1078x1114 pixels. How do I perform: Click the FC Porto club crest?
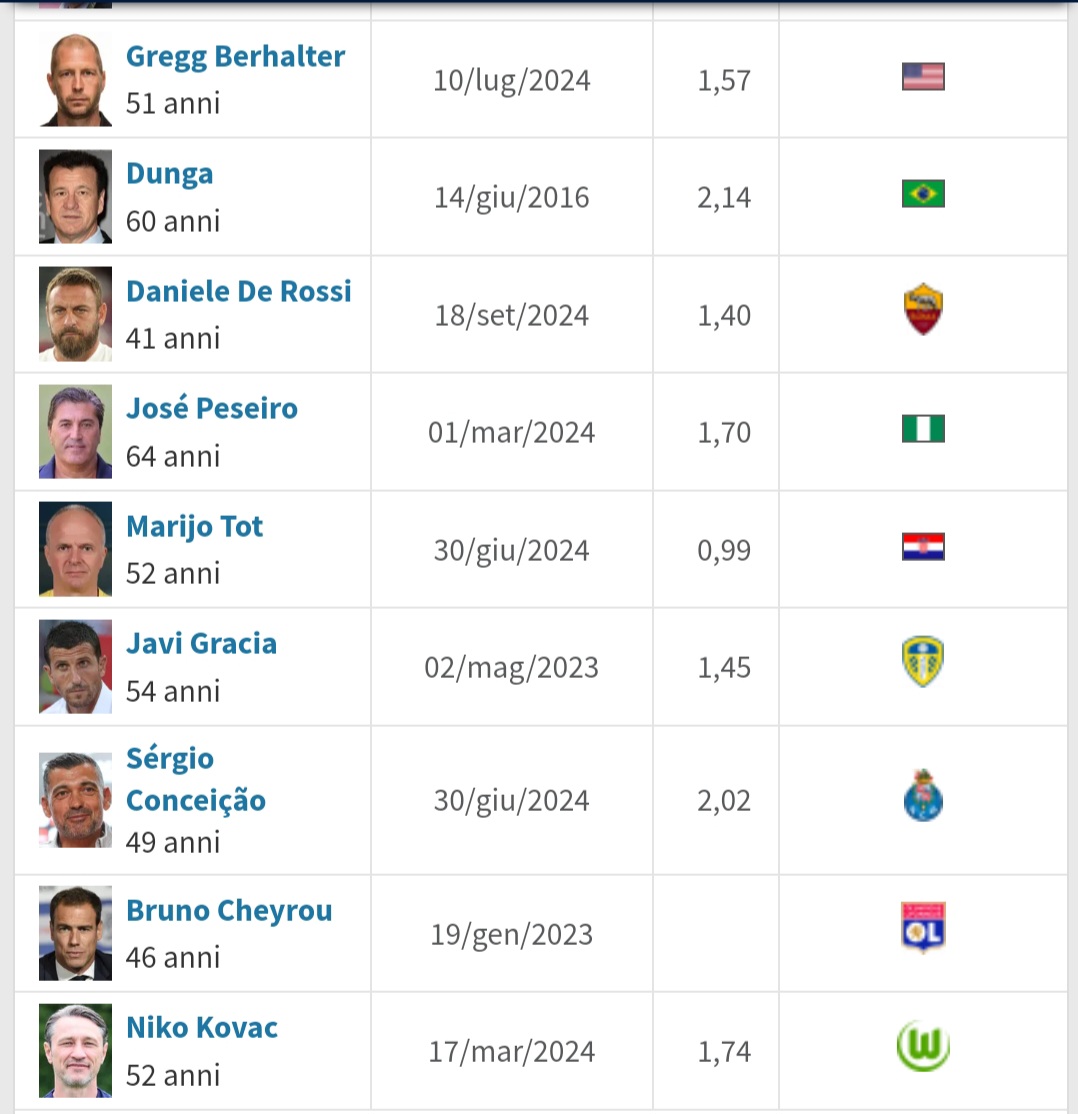point(922,797)
